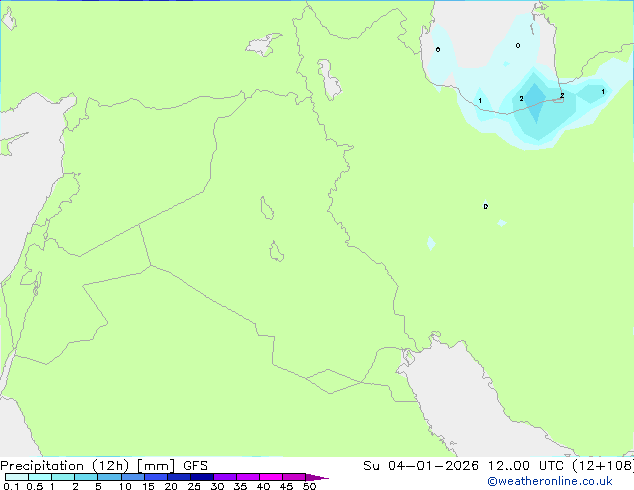Select the forecast date "Su 04-01-2026 12..00 UTC" text
The width and height of the screenshot is (634, 490).
pyautogui.click(x=465, y=466)
